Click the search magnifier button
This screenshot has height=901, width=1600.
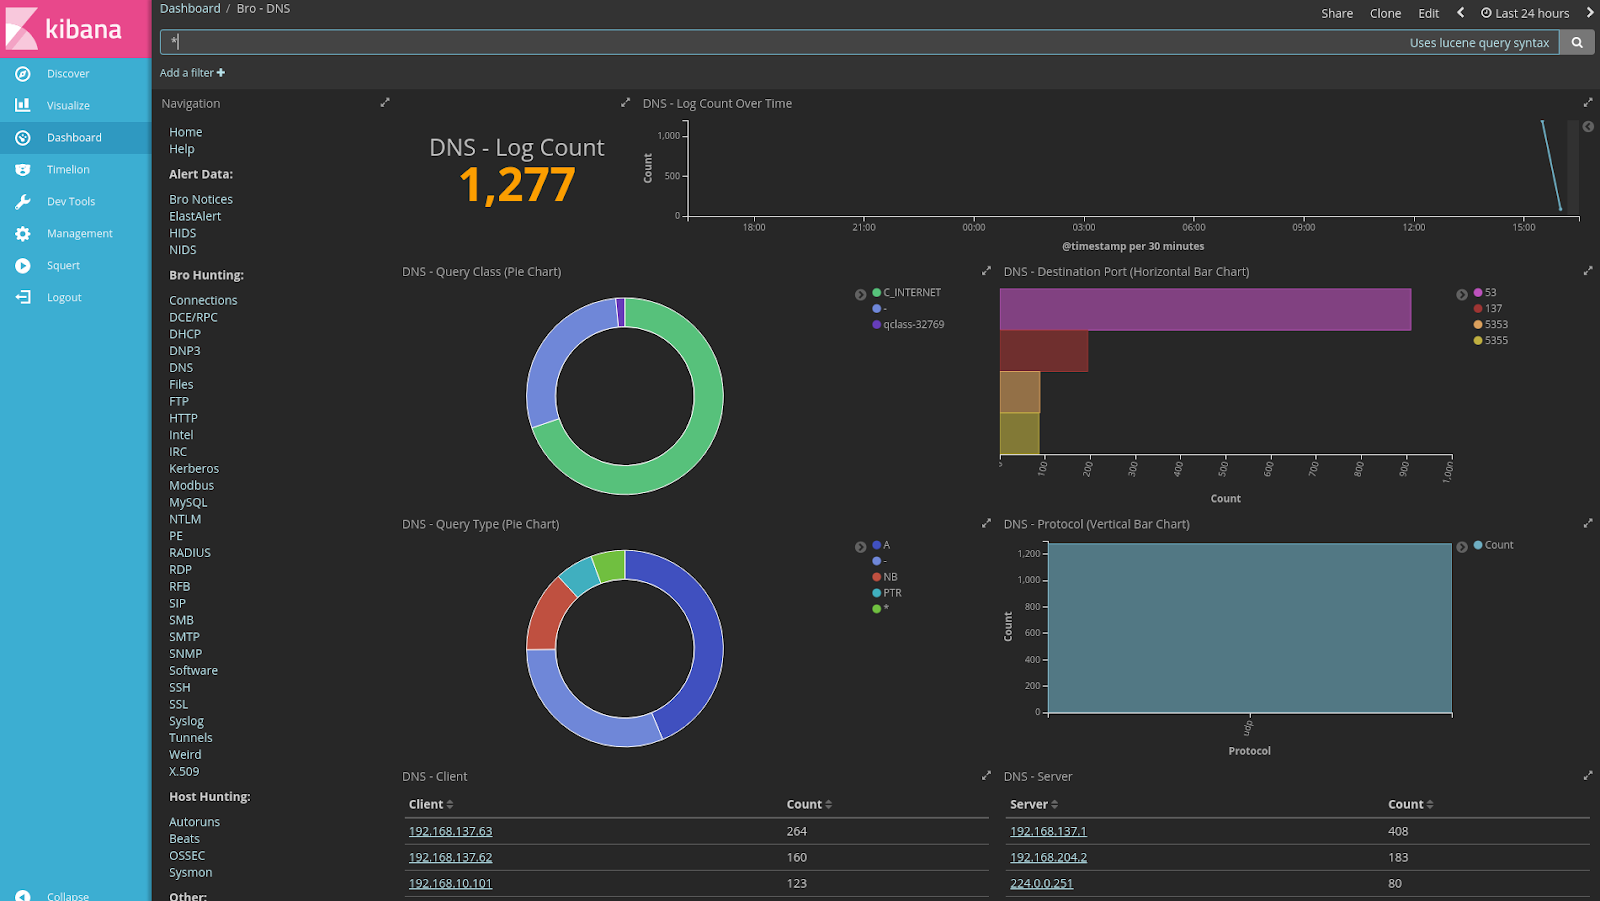click(1577, 43)
